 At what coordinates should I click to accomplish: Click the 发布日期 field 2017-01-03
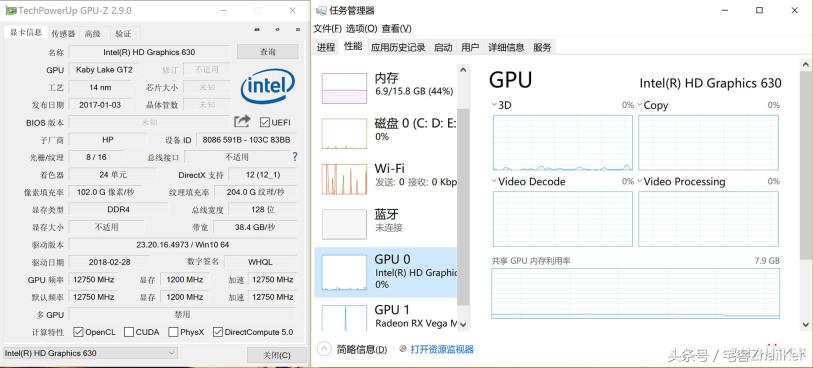coord(100,105)
